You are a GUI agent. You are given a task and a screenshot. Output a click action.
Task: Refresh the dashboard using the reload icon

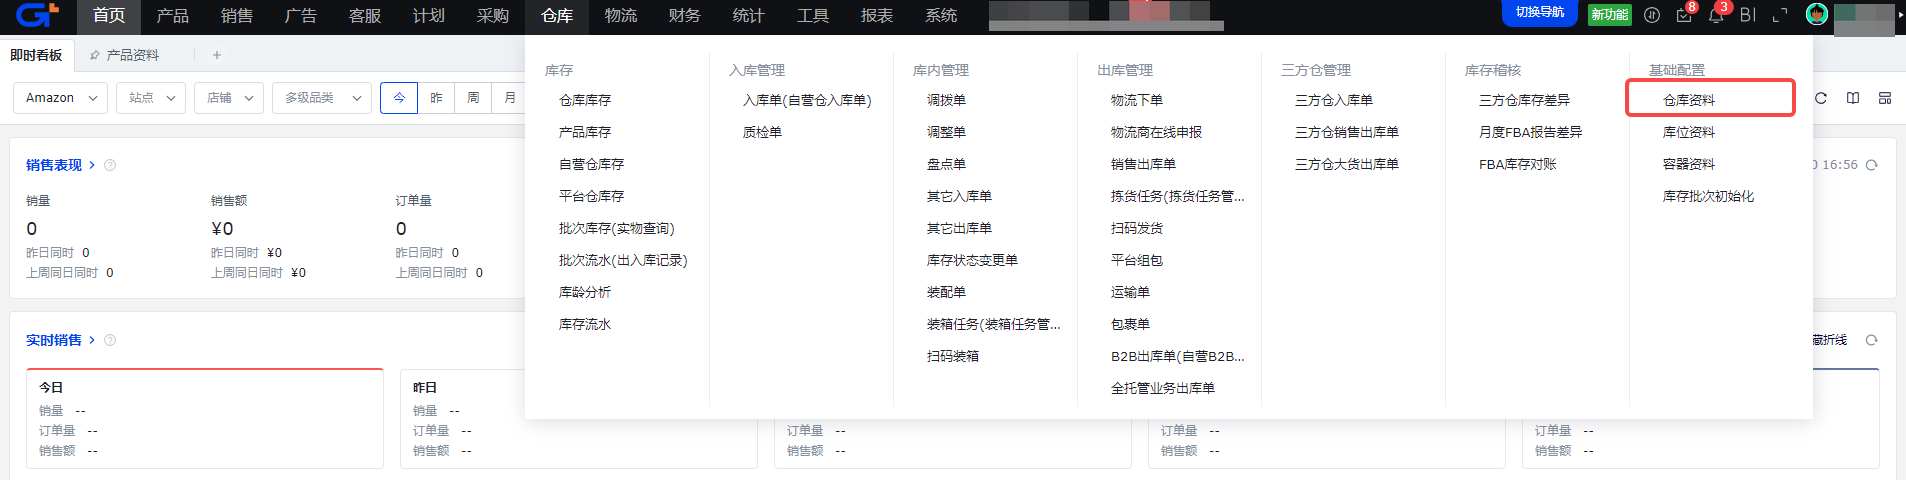(x=1821, y=98)
